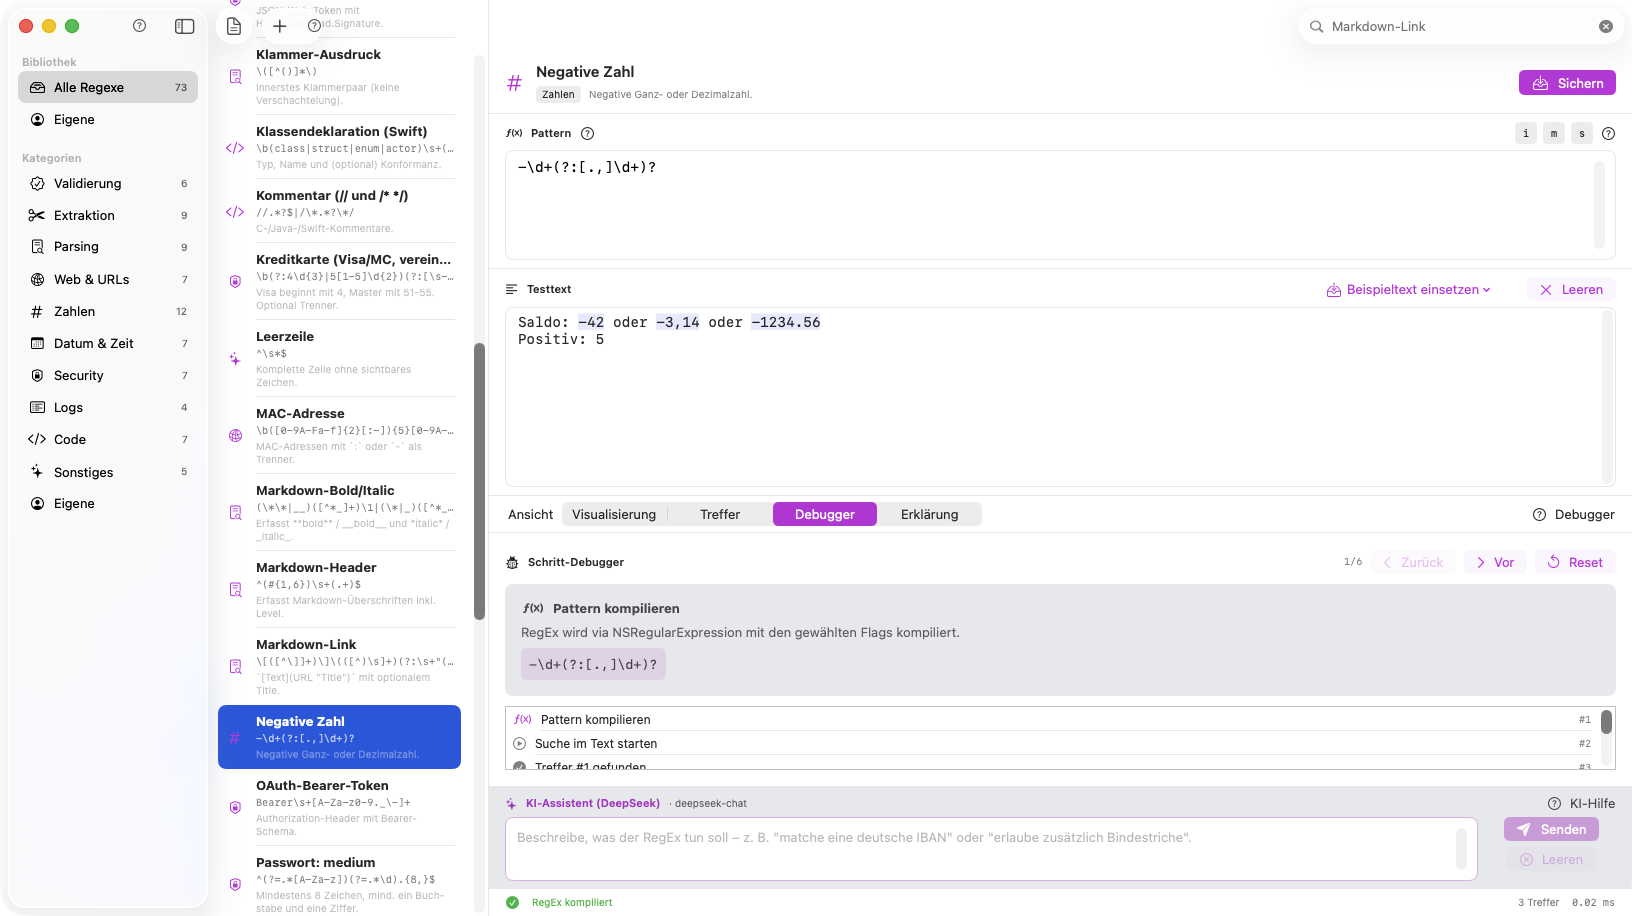Click the debugger steps list scrollbar
Image resolution: width=1632 pixels, height=916 pixels.
point(1606,722)
